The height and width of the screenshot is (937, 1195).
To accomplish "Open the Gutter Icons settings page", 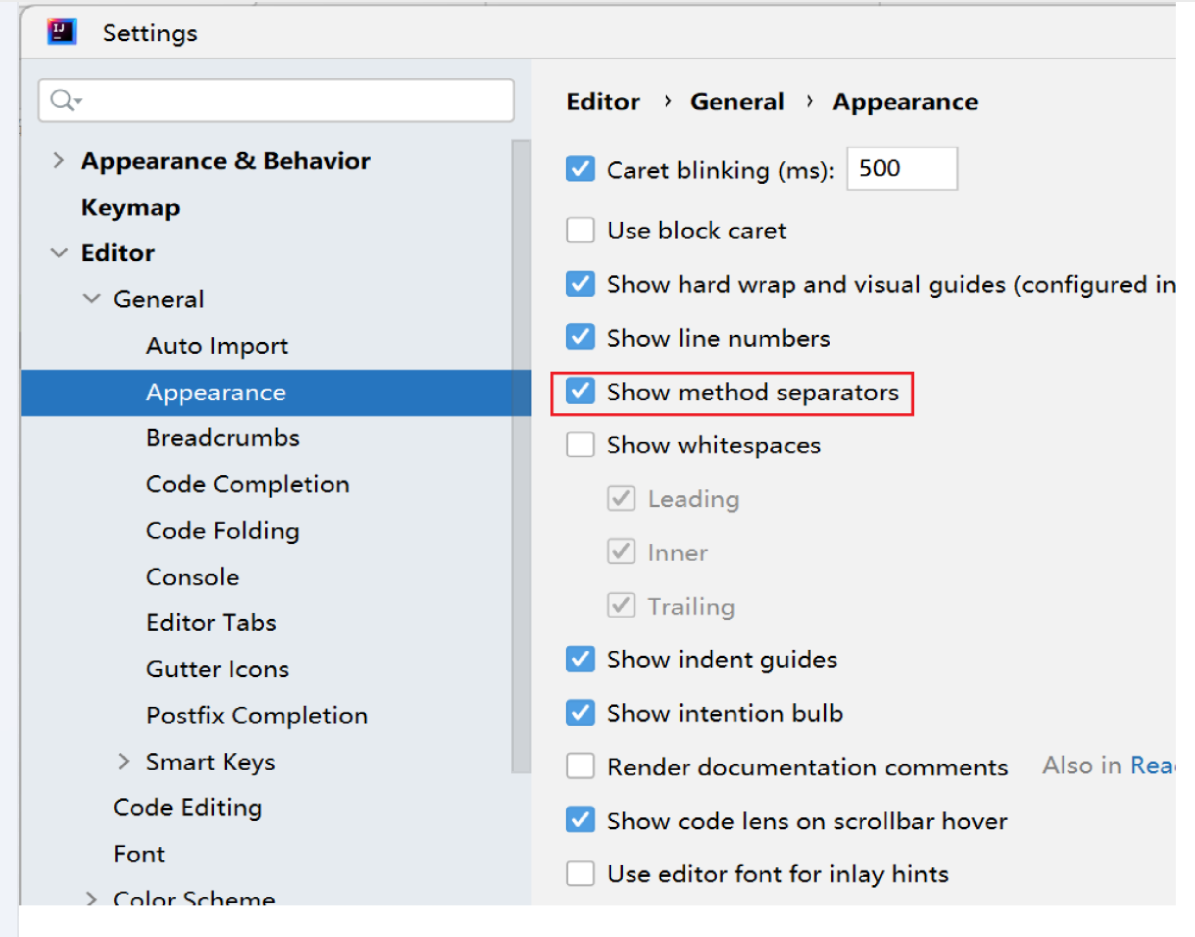I will coord(216,668).
